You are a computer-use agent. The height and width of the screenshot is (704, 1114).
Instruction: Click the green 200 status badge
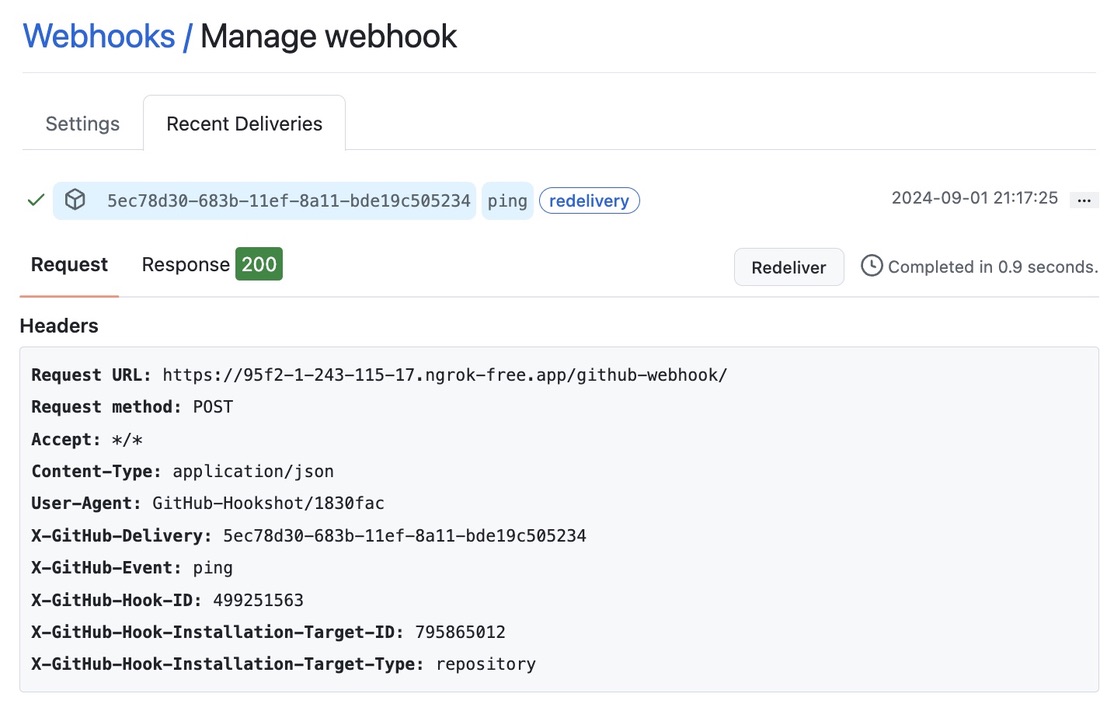click(259, 264)
